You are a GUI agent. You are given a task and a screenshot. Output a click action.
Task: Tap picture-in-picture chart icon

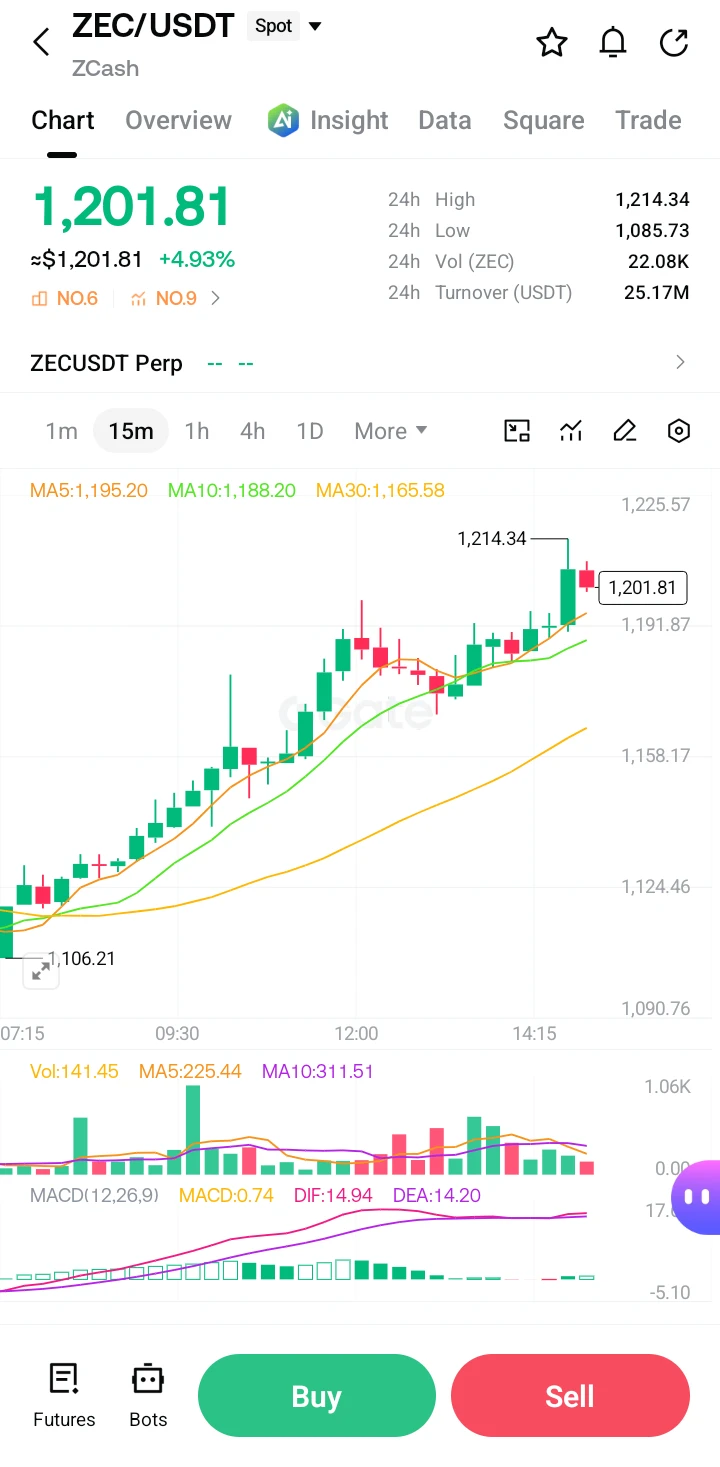(517, 431)
